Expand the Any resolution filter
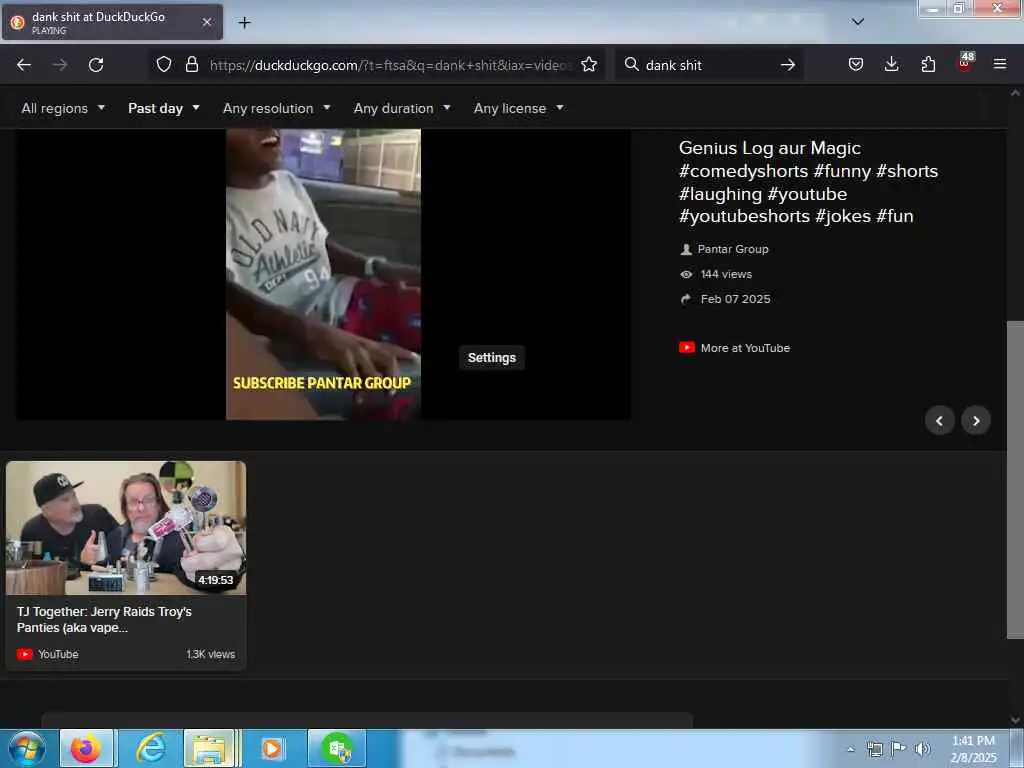The width and height of the screenshot is (1024, 768). click(x=277, y=108)
